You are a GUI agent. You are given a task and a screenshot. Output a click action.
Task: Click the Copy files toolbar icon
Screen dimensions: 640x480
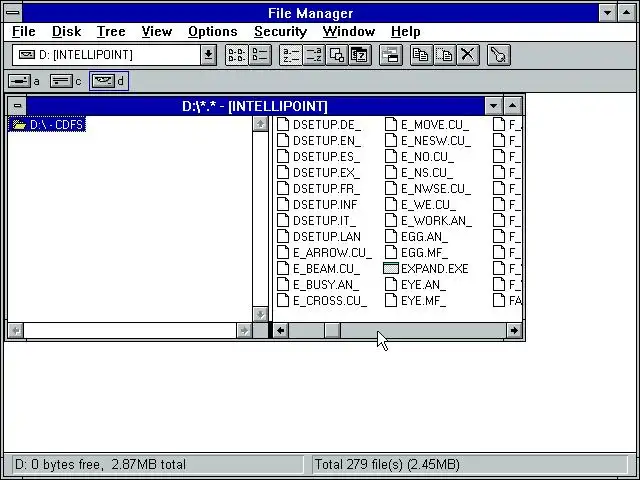(421, 55)
